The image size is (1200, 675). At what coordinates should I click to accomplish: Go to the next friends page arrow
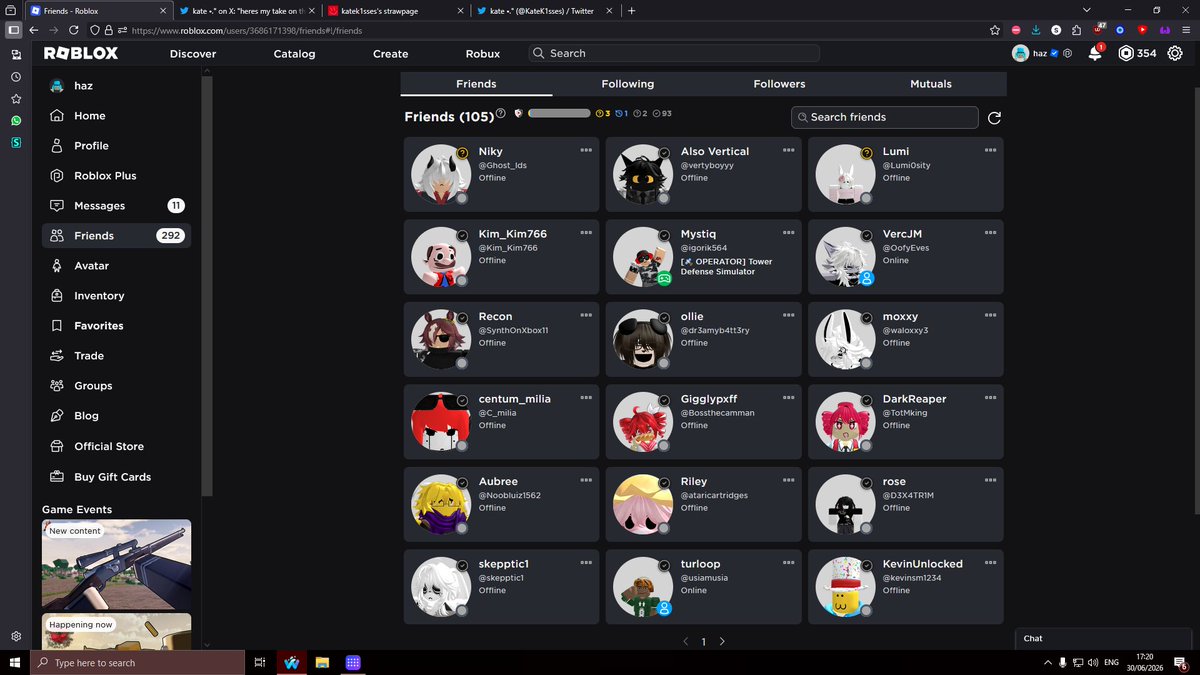722,641
